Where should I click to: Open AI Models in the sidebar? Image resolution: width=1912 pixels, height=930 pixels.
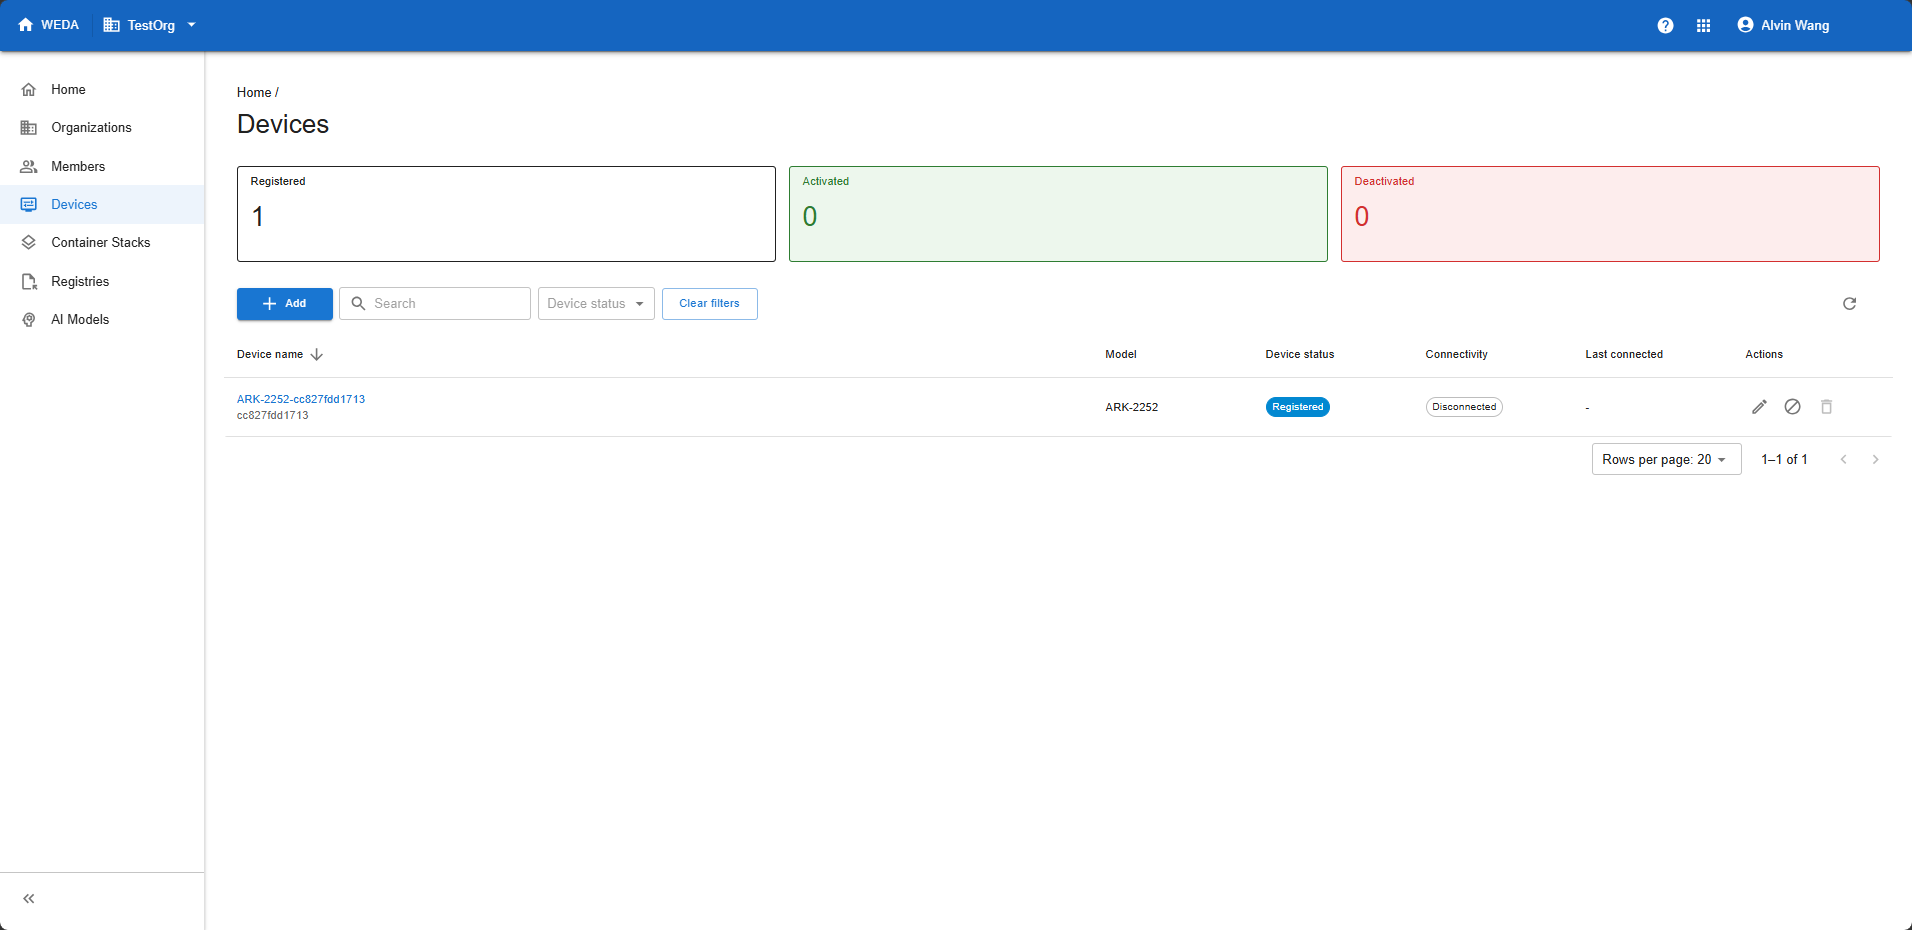pos(102,320)
